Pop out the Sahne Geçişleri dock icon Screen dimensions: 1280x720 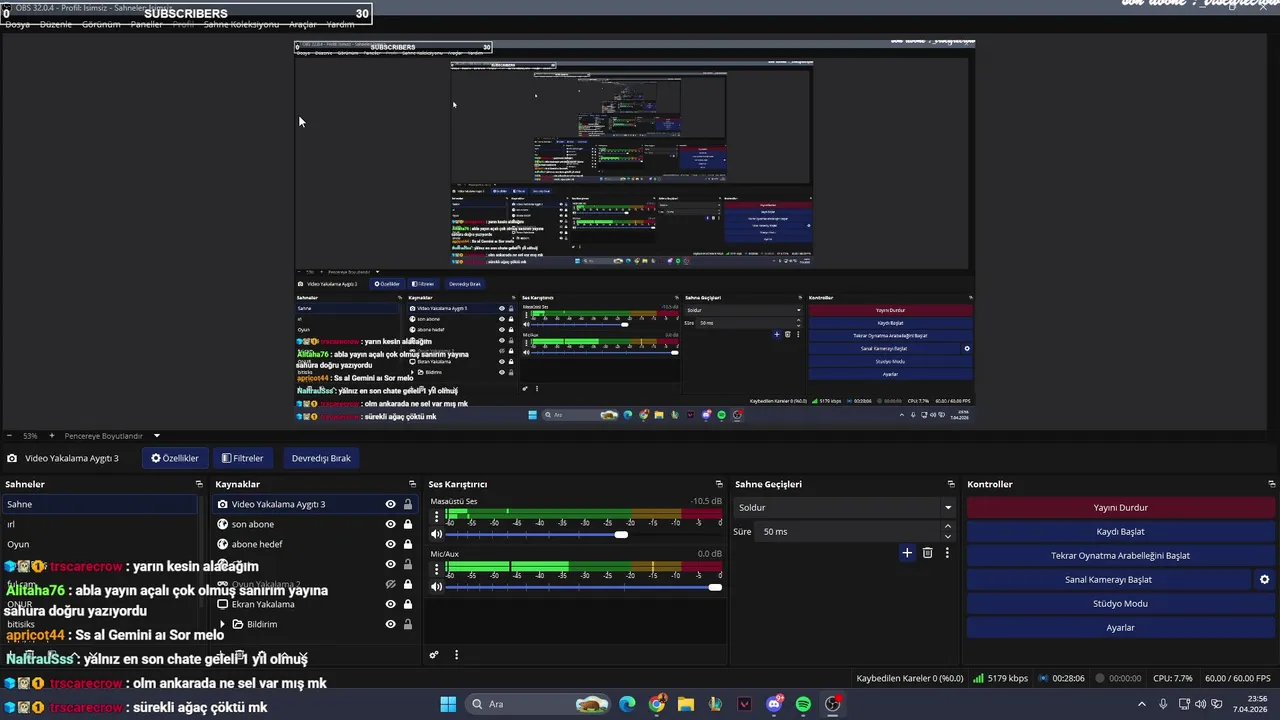pos(951,484)
